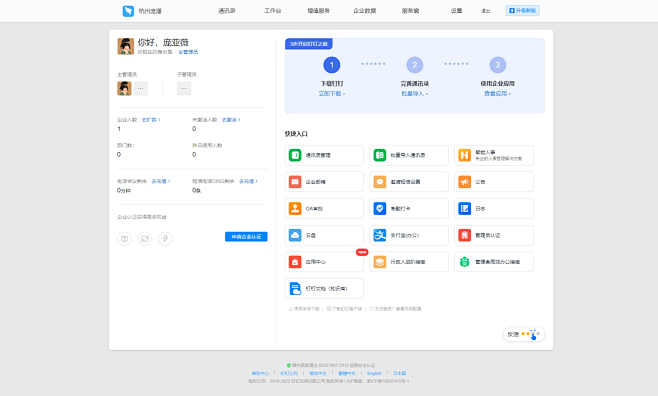Click 去充值 beside 短信电话DING剩余
658x396 pixels.
248,181
